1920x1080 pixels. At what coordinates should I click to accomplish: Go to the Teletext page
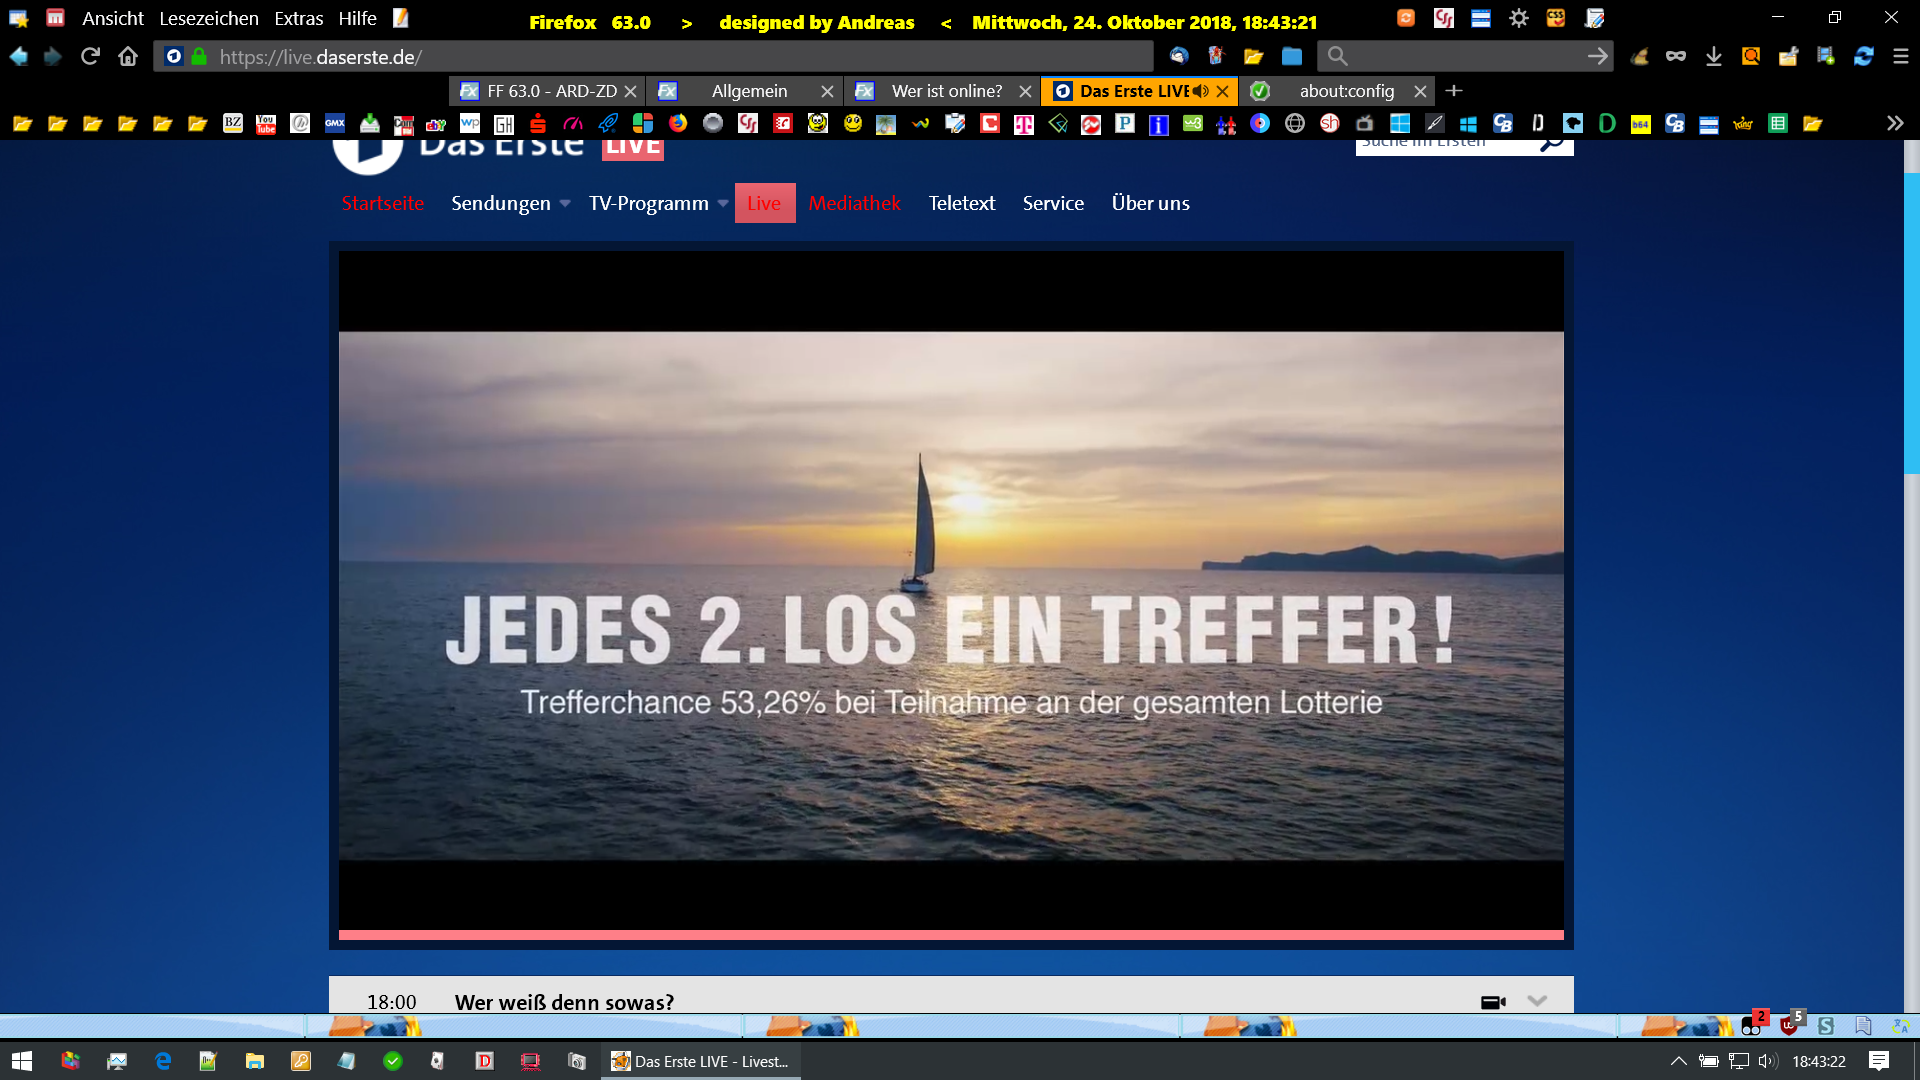click(961, 203)
